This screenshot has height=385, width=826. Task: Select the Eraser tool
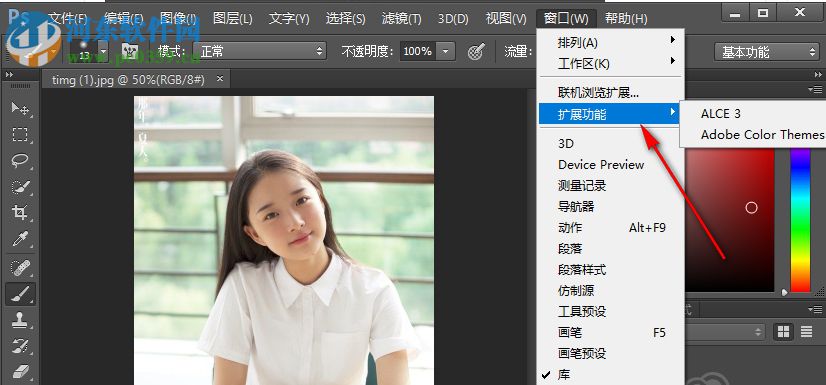pos(20,372)
